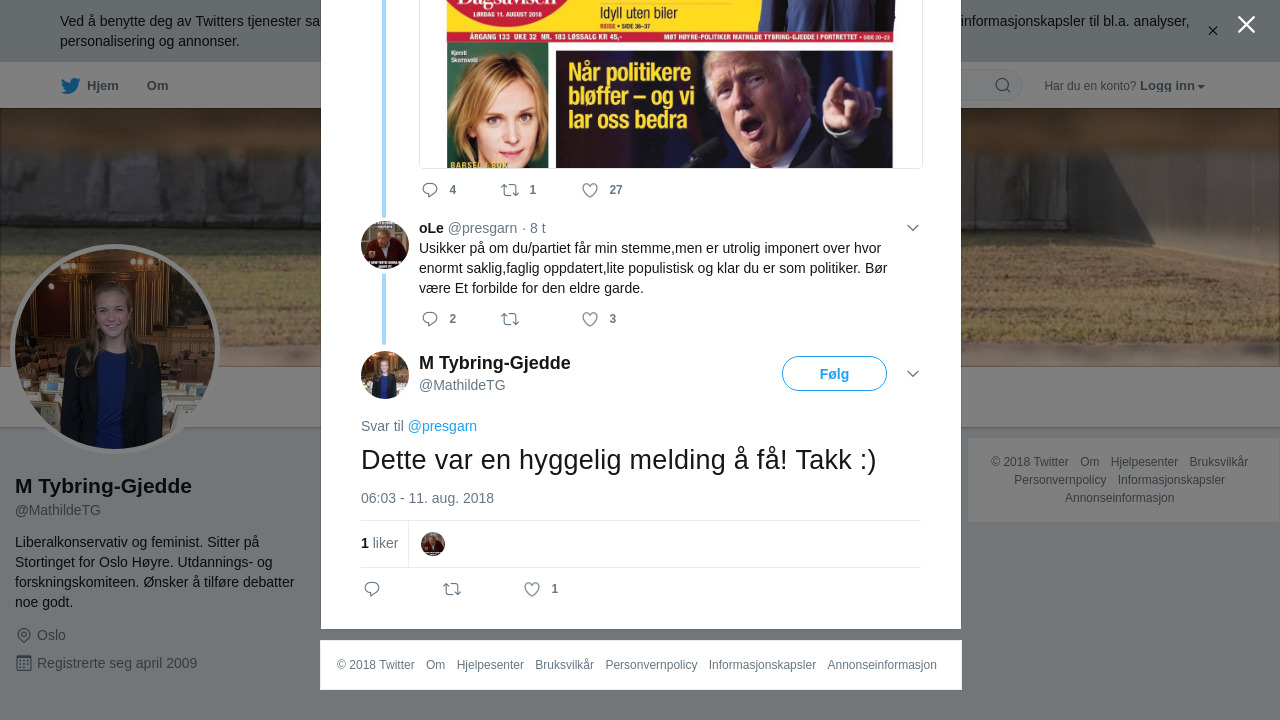The image size is (1280, 720).
Task: Go to the Hjem tab
Action: (90, 86)
